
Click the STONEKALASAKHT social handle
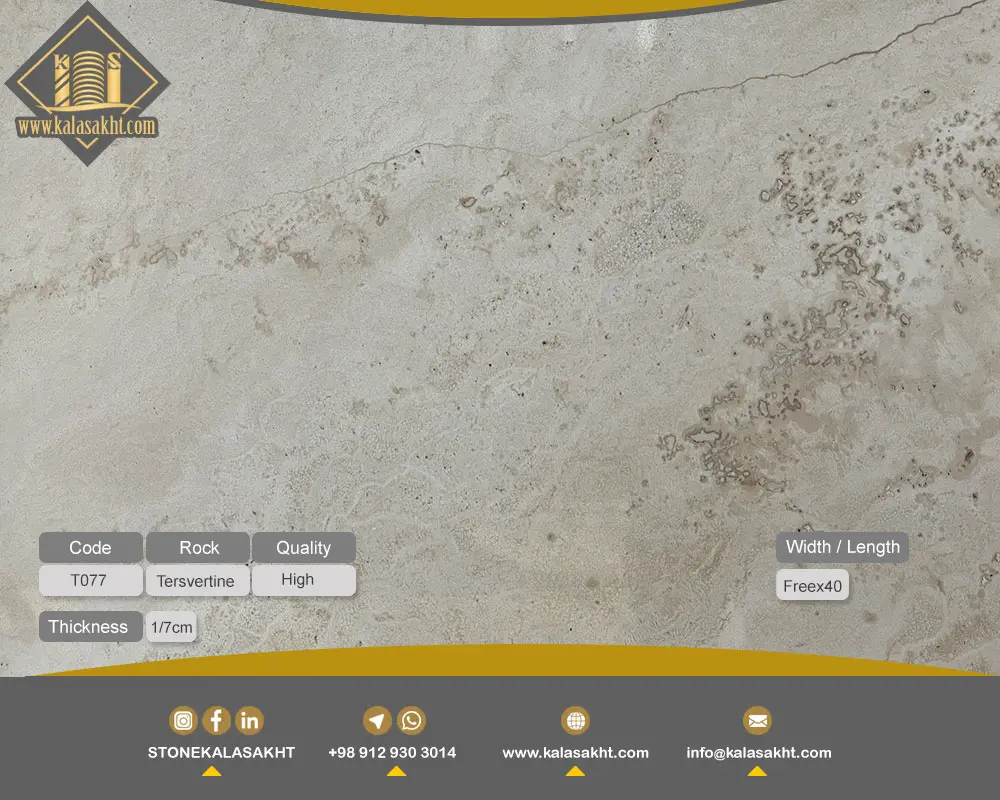tap(221, 753)
